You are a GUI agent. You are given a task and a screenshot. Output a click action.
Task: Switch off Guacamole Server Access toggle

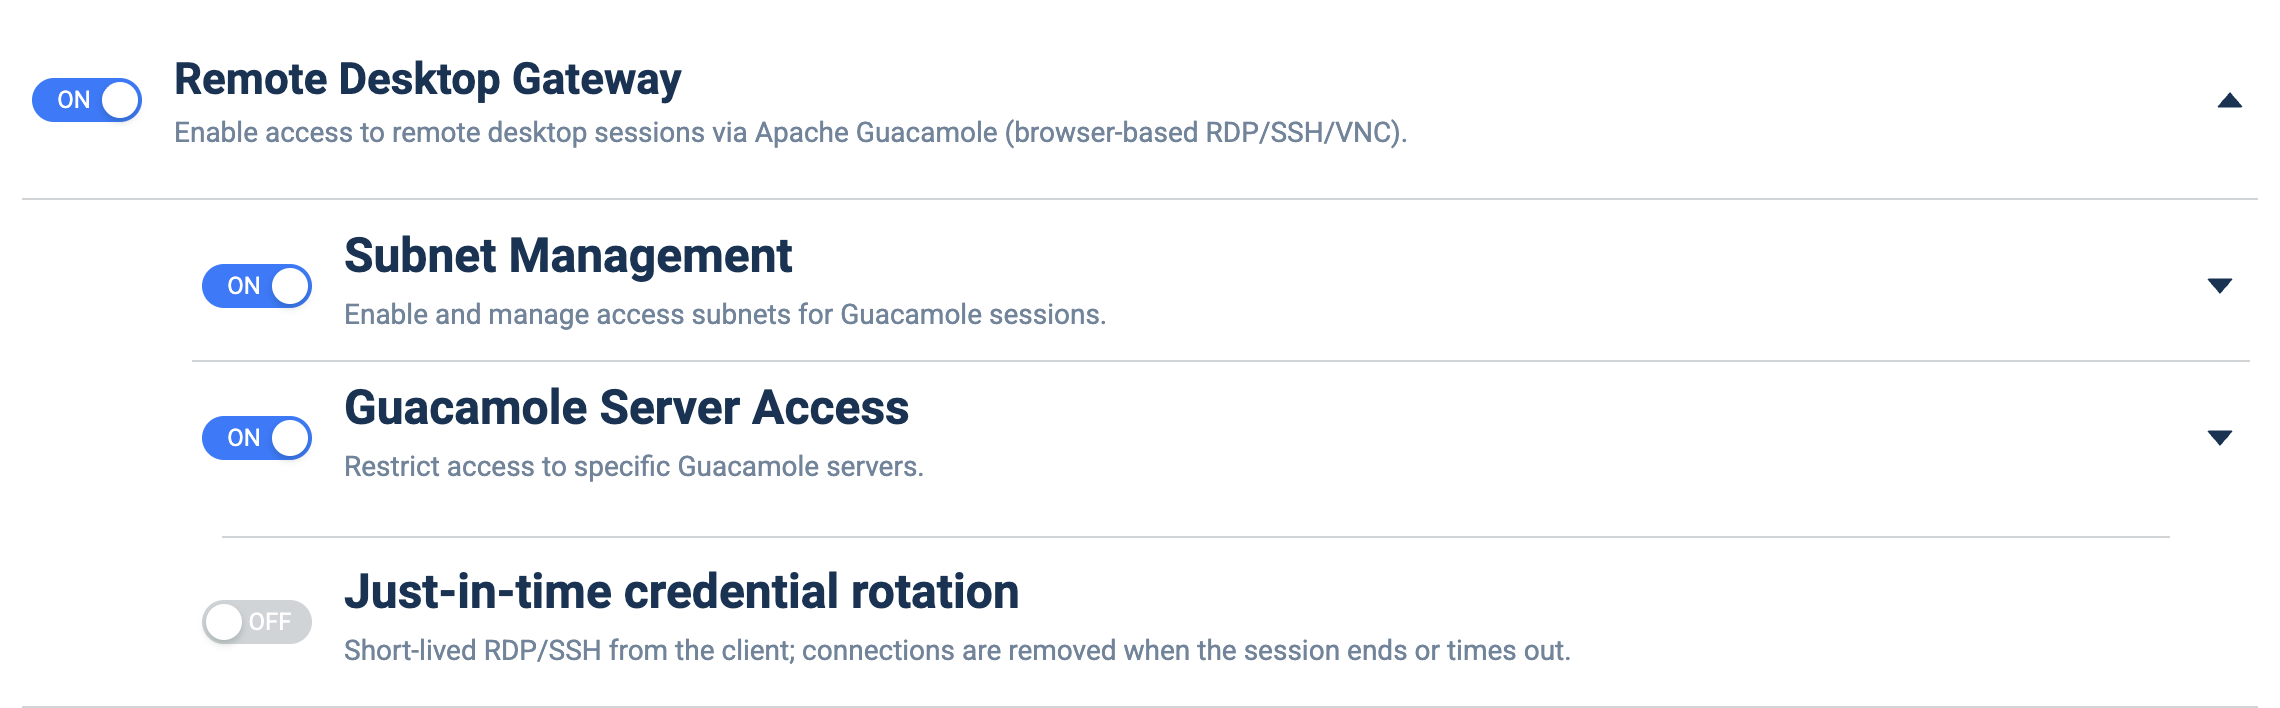click(x=257, y=438)
